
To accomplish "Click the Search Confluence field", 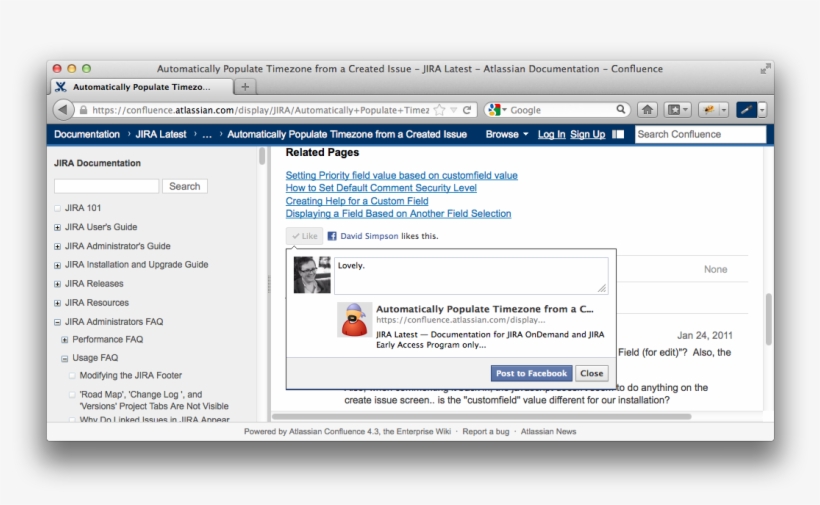I will coord(700,134).
